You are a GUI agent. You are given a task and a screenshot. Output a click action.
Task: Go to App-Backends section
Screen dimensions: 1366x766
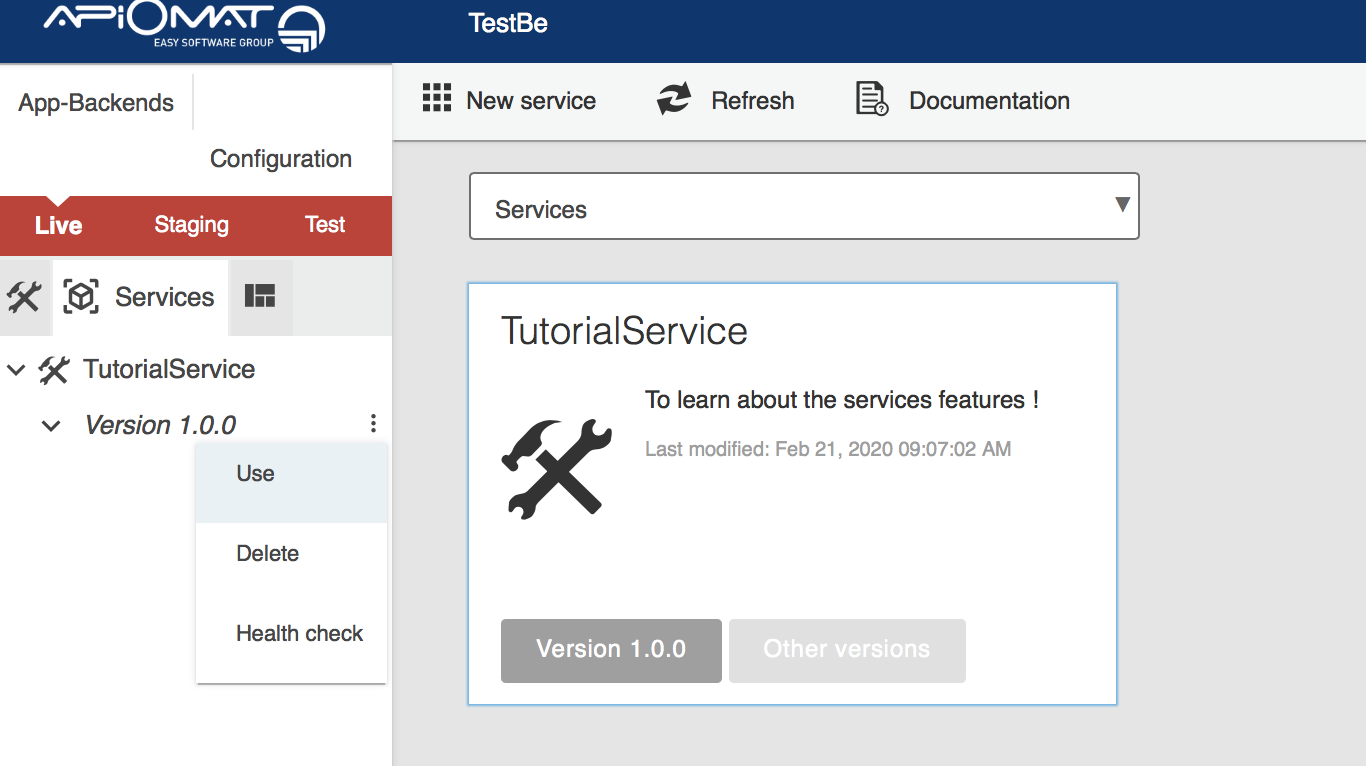[96, 103]
